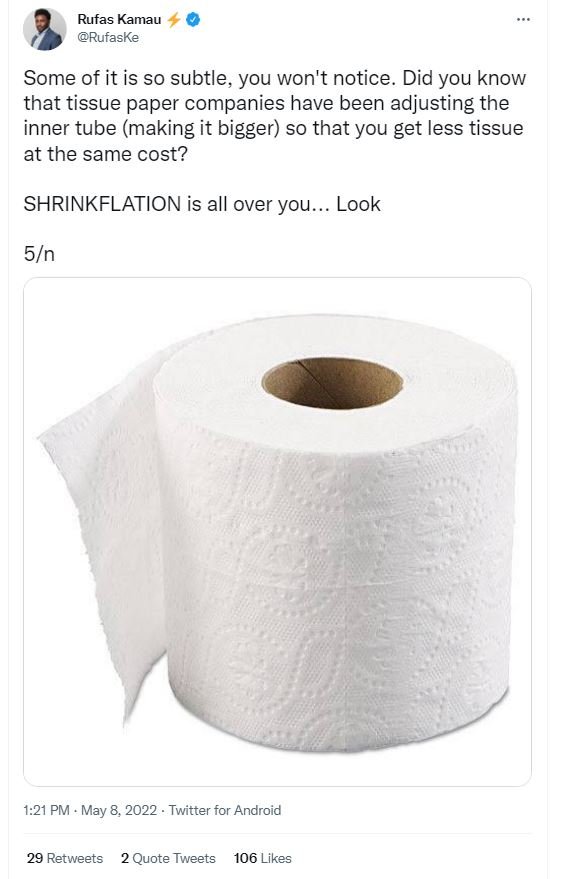Click the cardboard inner tube in the photo
Image resolution: width=565 pixels, height=879 pixels.
point(333,383)
